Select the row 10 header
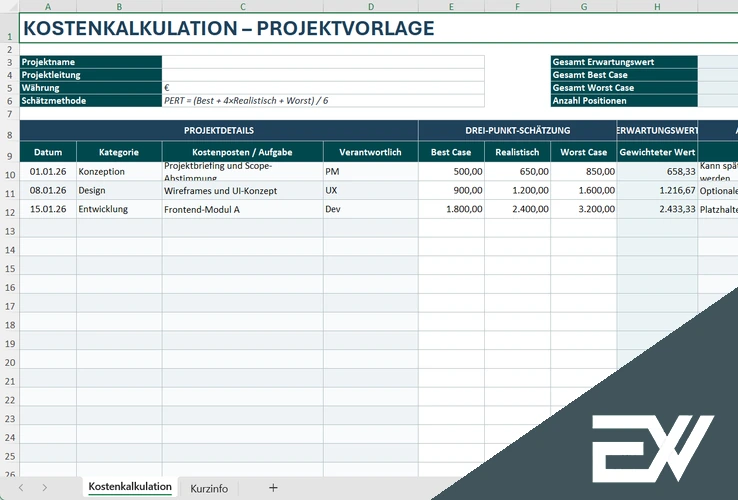 (x=9, y=171)
